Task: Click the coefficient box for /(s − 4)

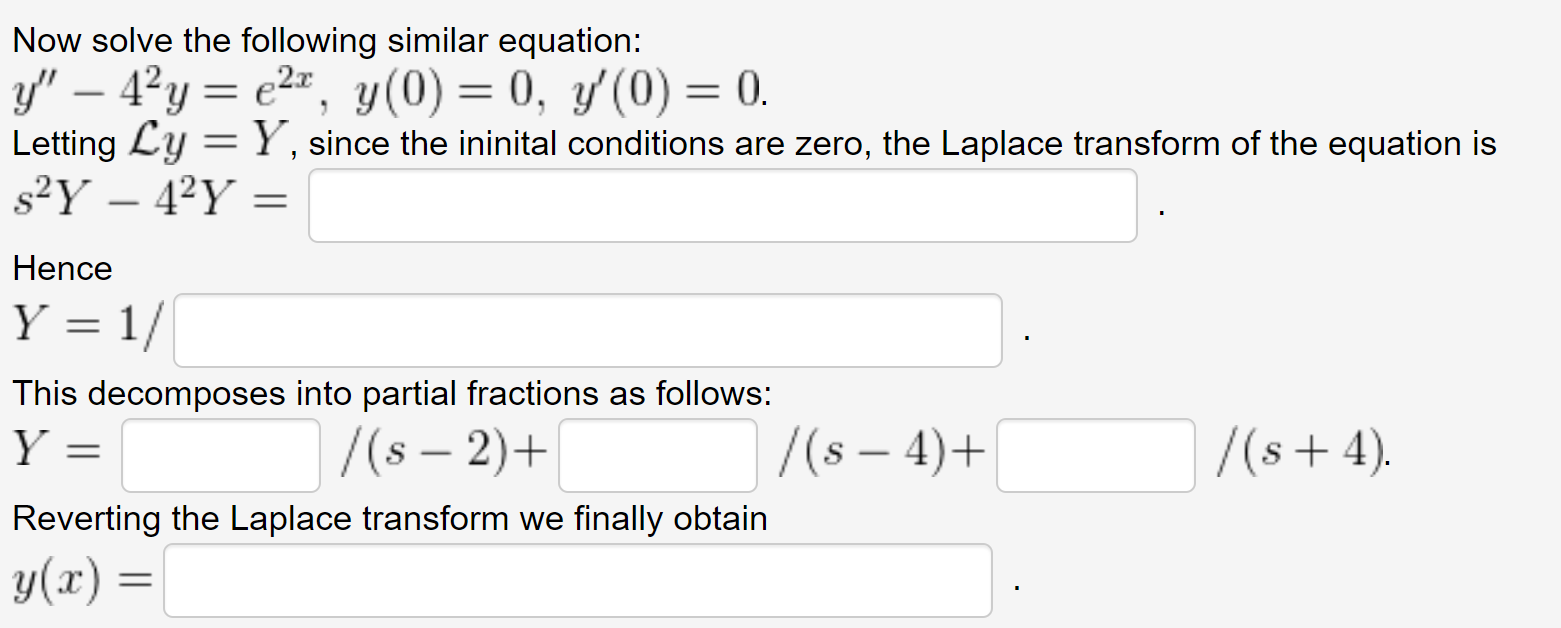Action: pyautogui.click(x=657, y=455)
